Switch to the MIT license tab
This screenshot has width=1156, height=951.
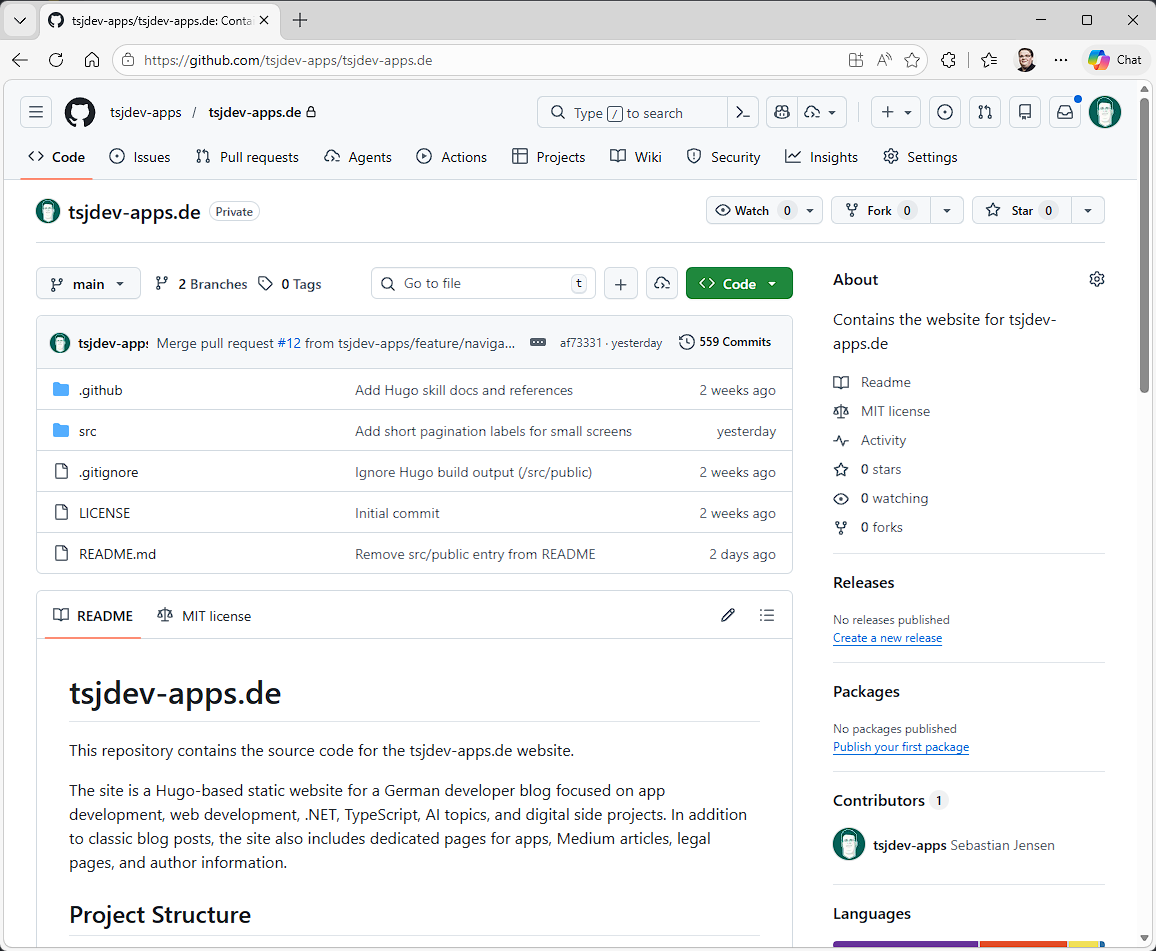[x=204, y=616]
